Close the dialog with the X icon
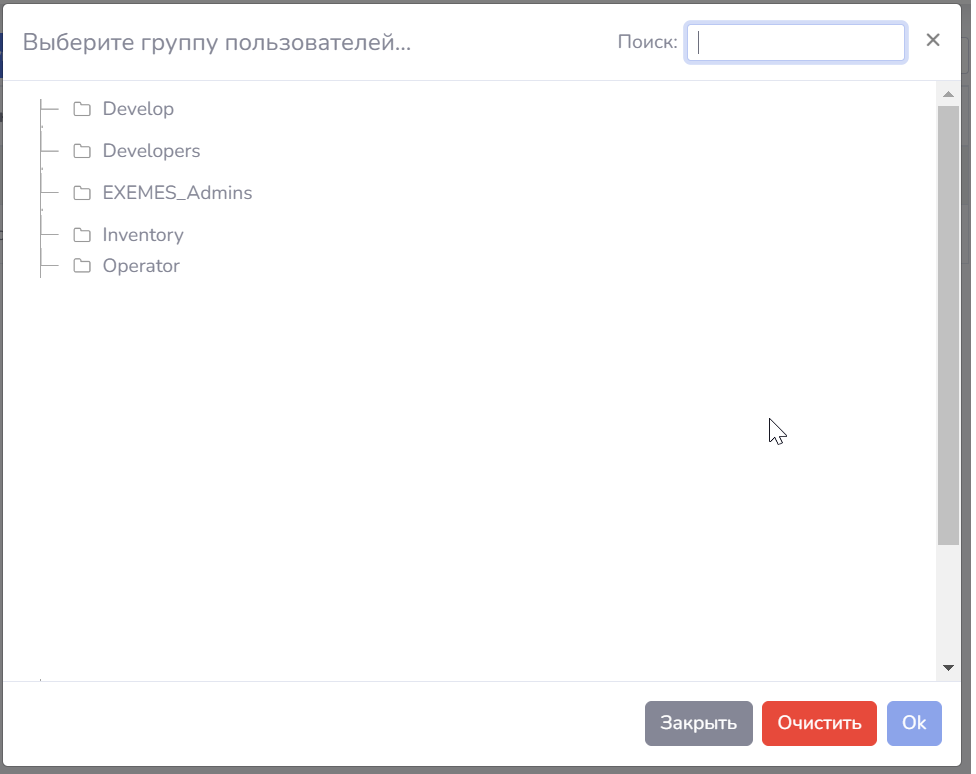 (933, 40)
